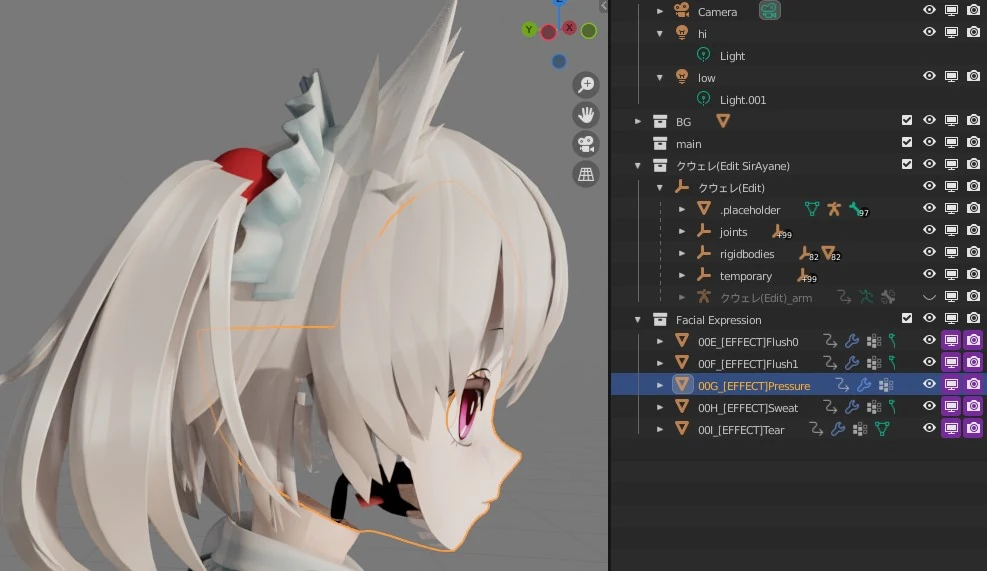The width and height of the screenshot is (987, 571).
Task: Toggle viewport monitor icon for 00E Flush0
Action: point(951,341)
